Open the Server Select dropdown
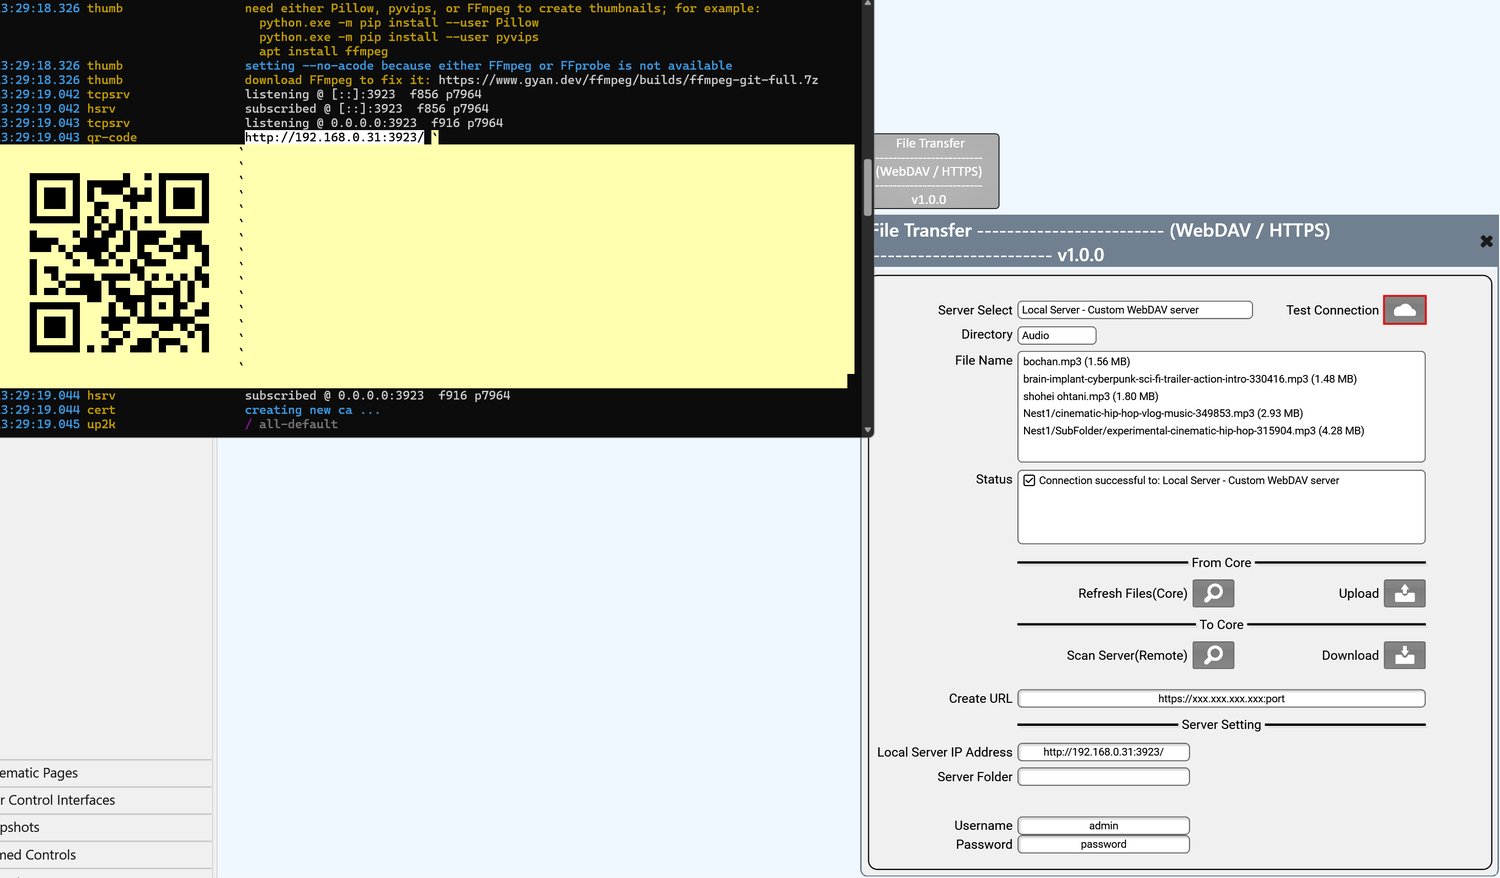Viewport: 1500px width, 878px height. pyautogui.click(x=1135, y=310)
